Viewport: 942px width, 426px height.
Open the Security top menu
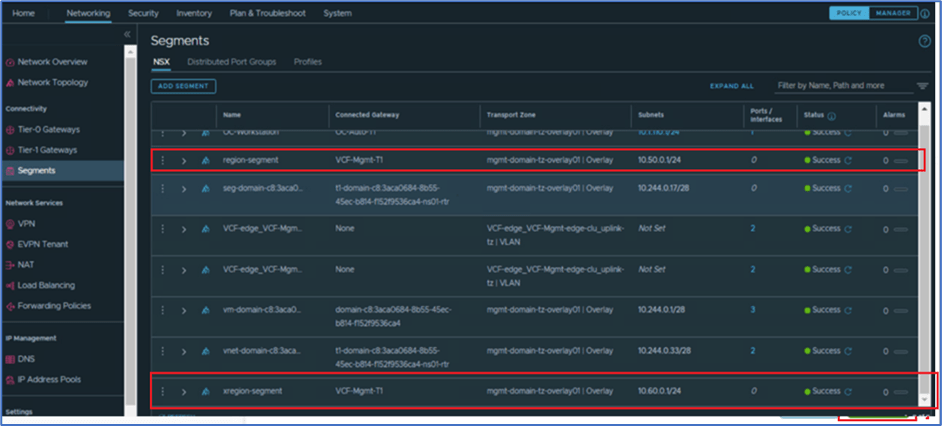143,13
